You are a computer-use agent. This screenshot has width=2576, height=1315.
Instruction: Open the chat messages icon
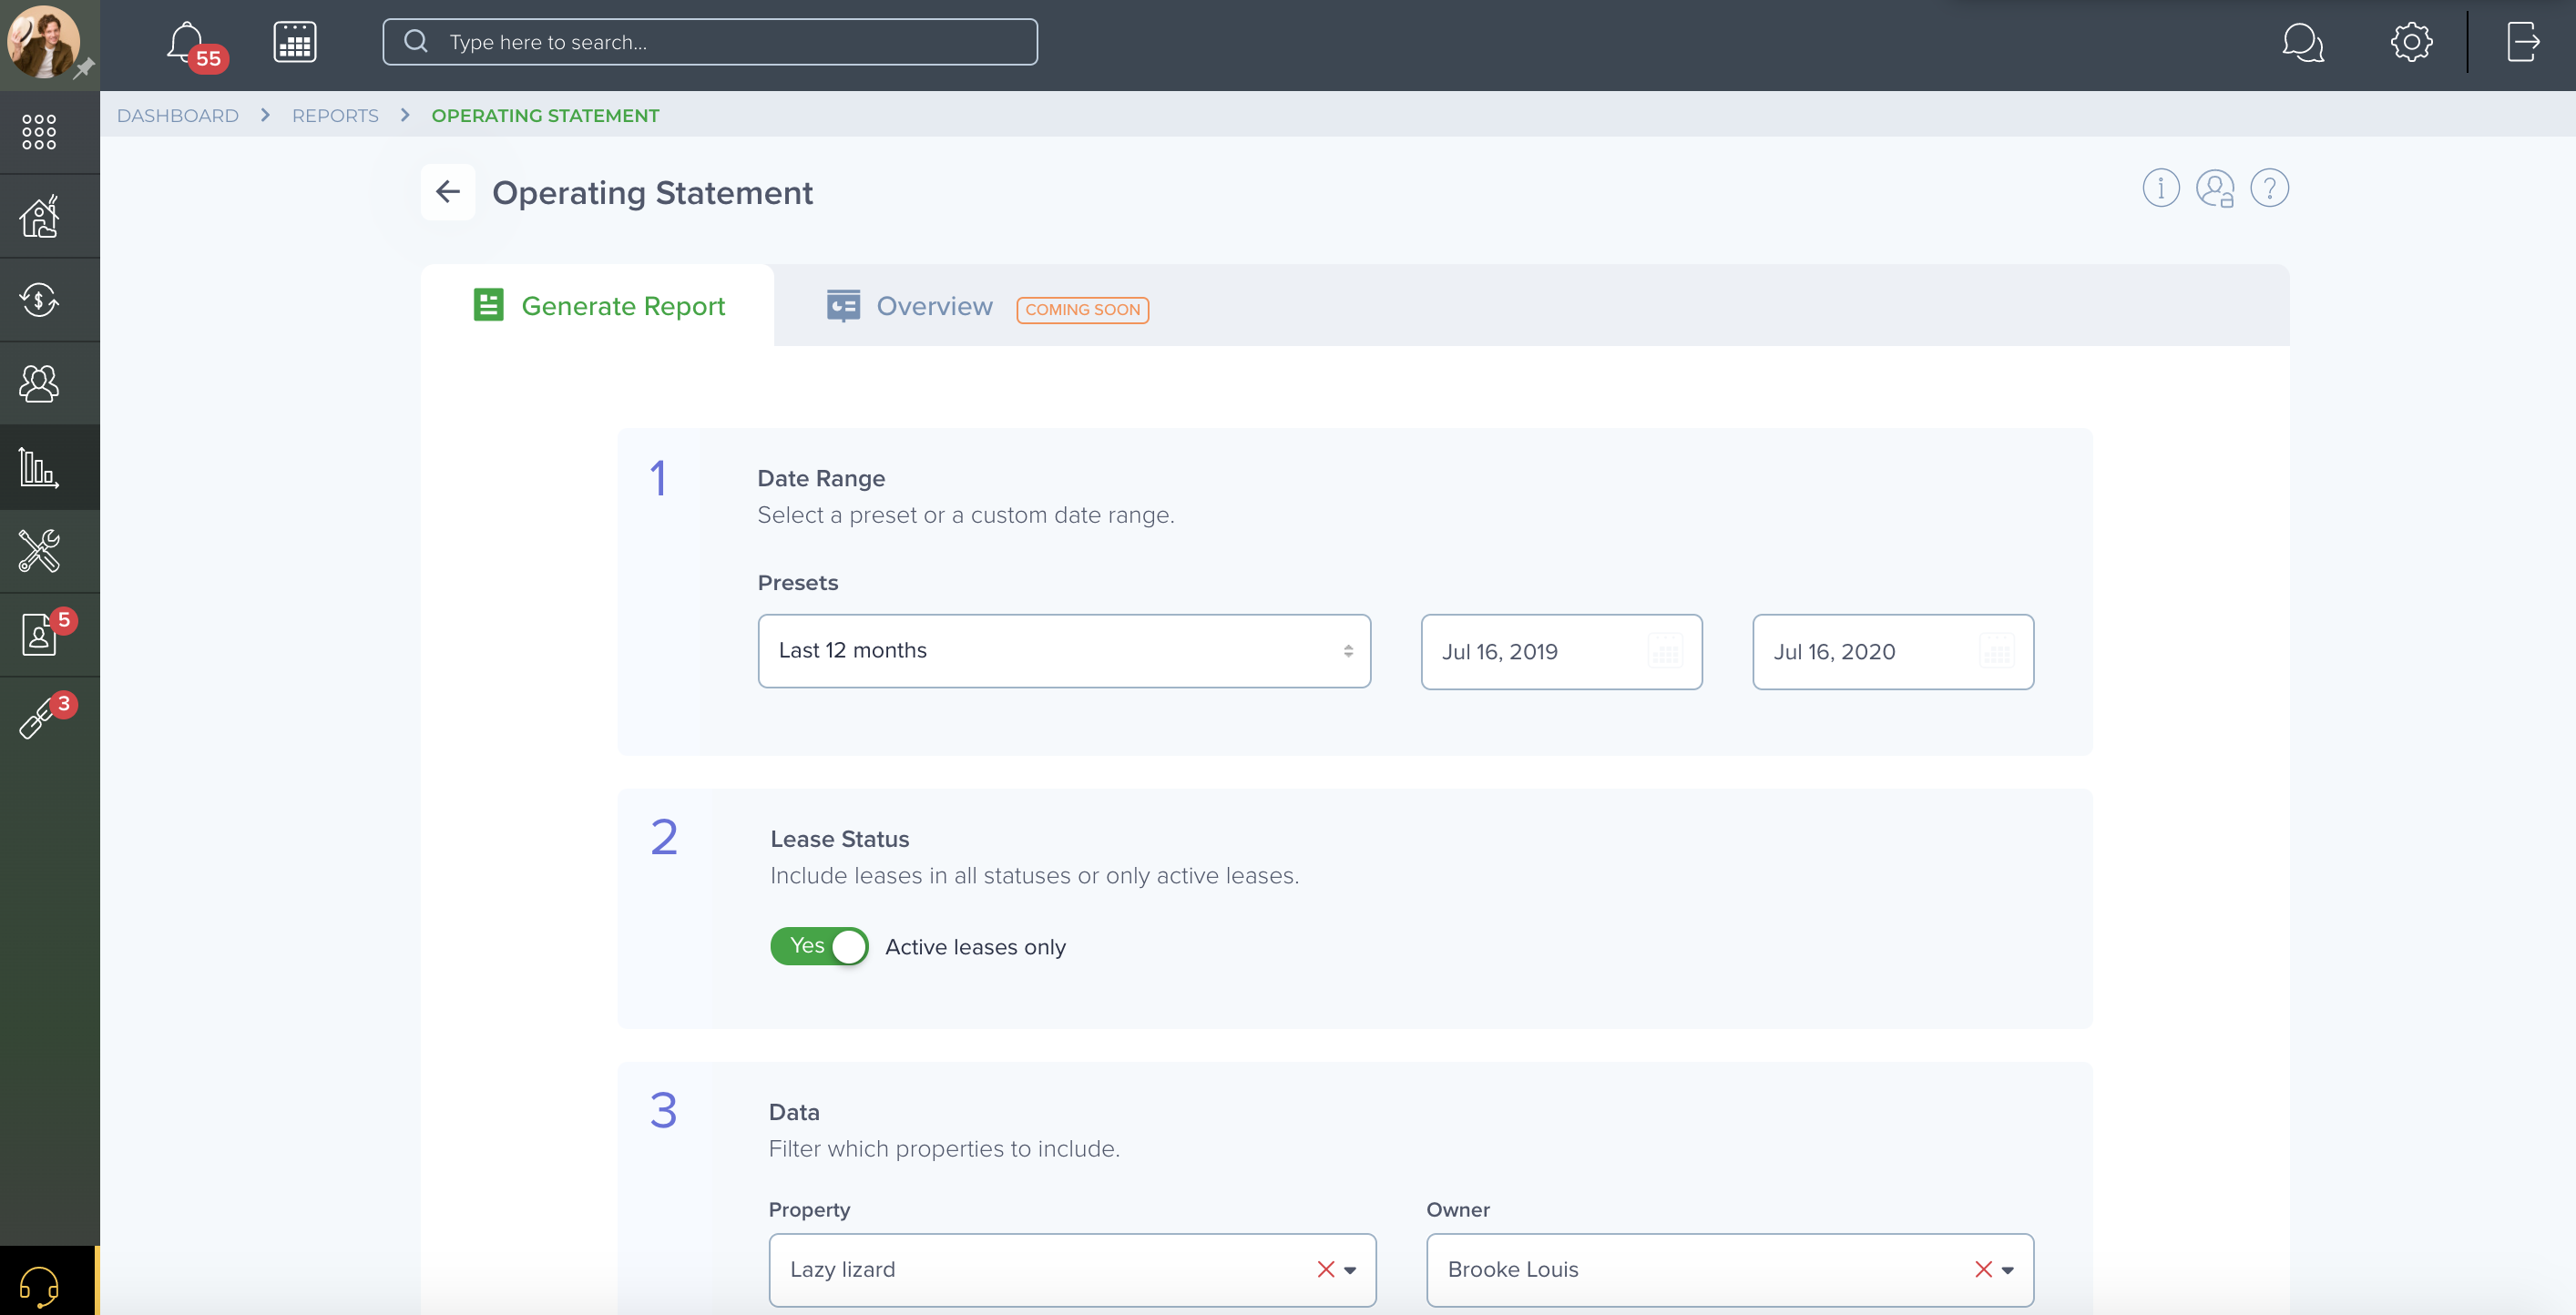pos(2302,42)
